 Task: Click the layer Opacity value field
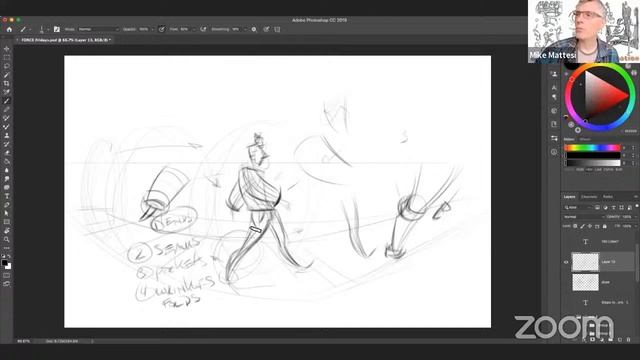627,217
